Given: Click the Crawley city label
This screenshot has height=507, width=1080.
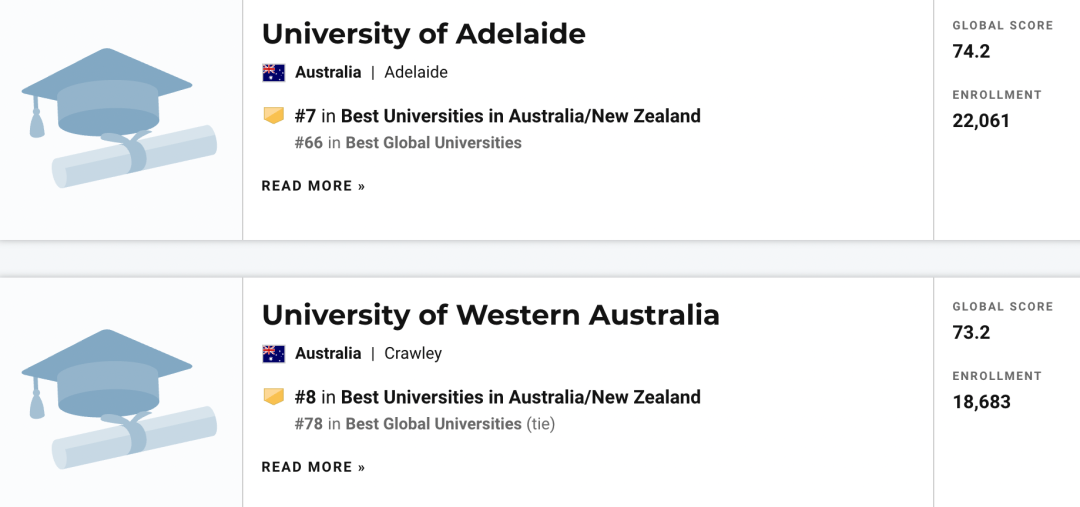Looking at the screenshot, I should click(413, 353).
